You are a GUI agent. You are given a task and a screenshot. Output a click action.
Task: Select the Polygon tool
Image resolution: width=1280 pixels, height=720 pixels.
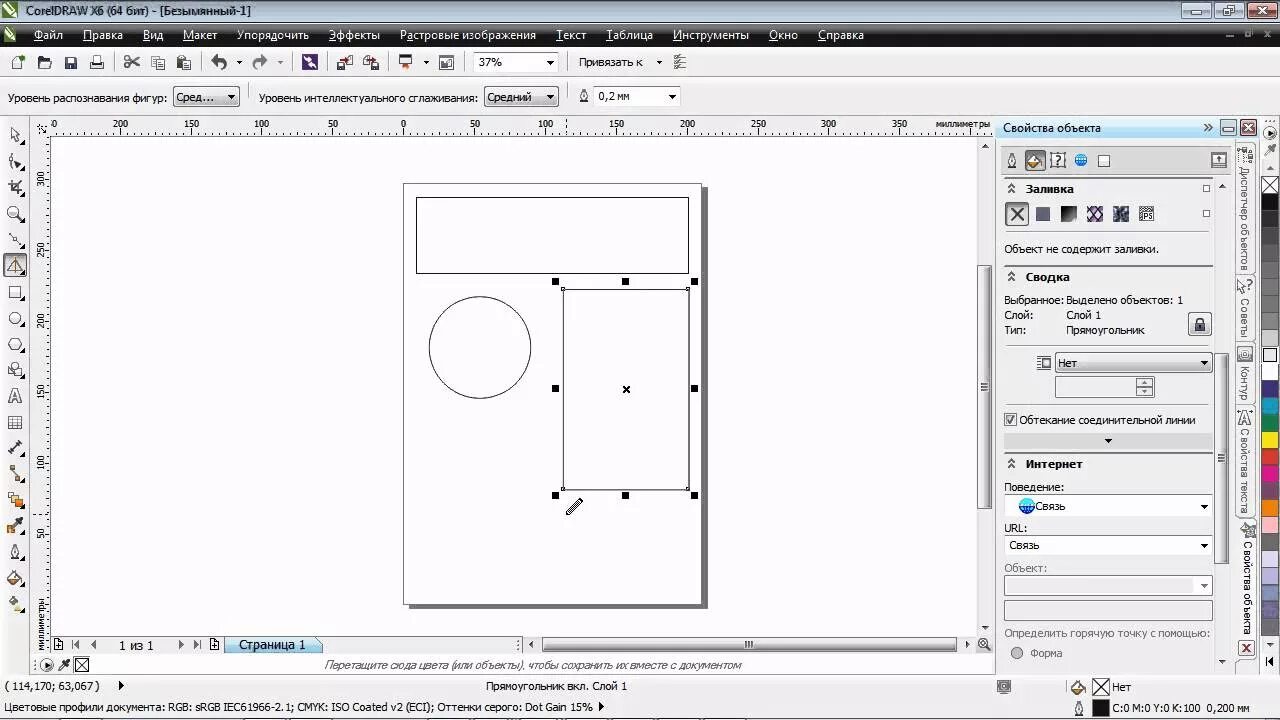15,344
